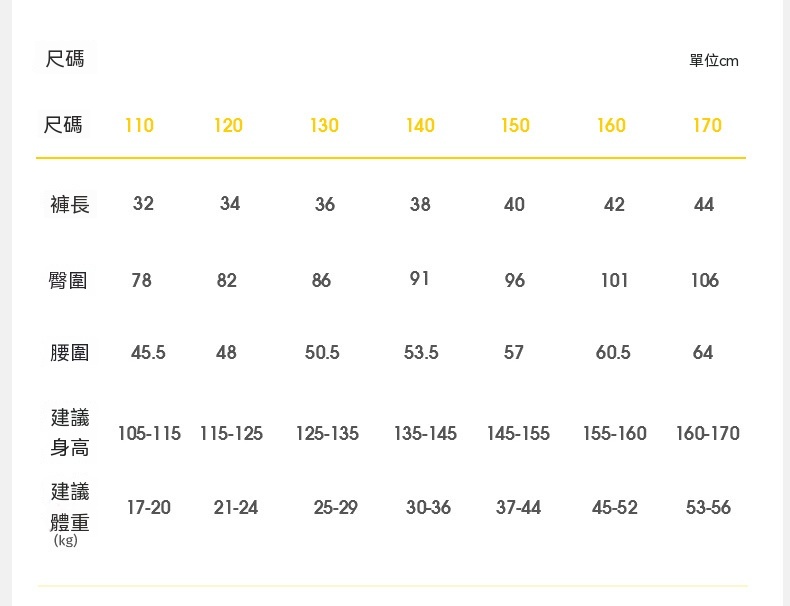The width and height of the screenshot is (790, 606).
Task: Select the 105-115 suggested height cell
Action: pyautogui.click(x=149, y=434)
